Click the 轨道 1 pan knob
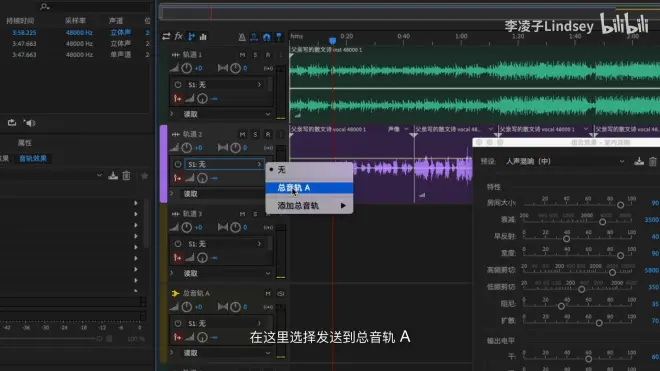 pos(235,68)
